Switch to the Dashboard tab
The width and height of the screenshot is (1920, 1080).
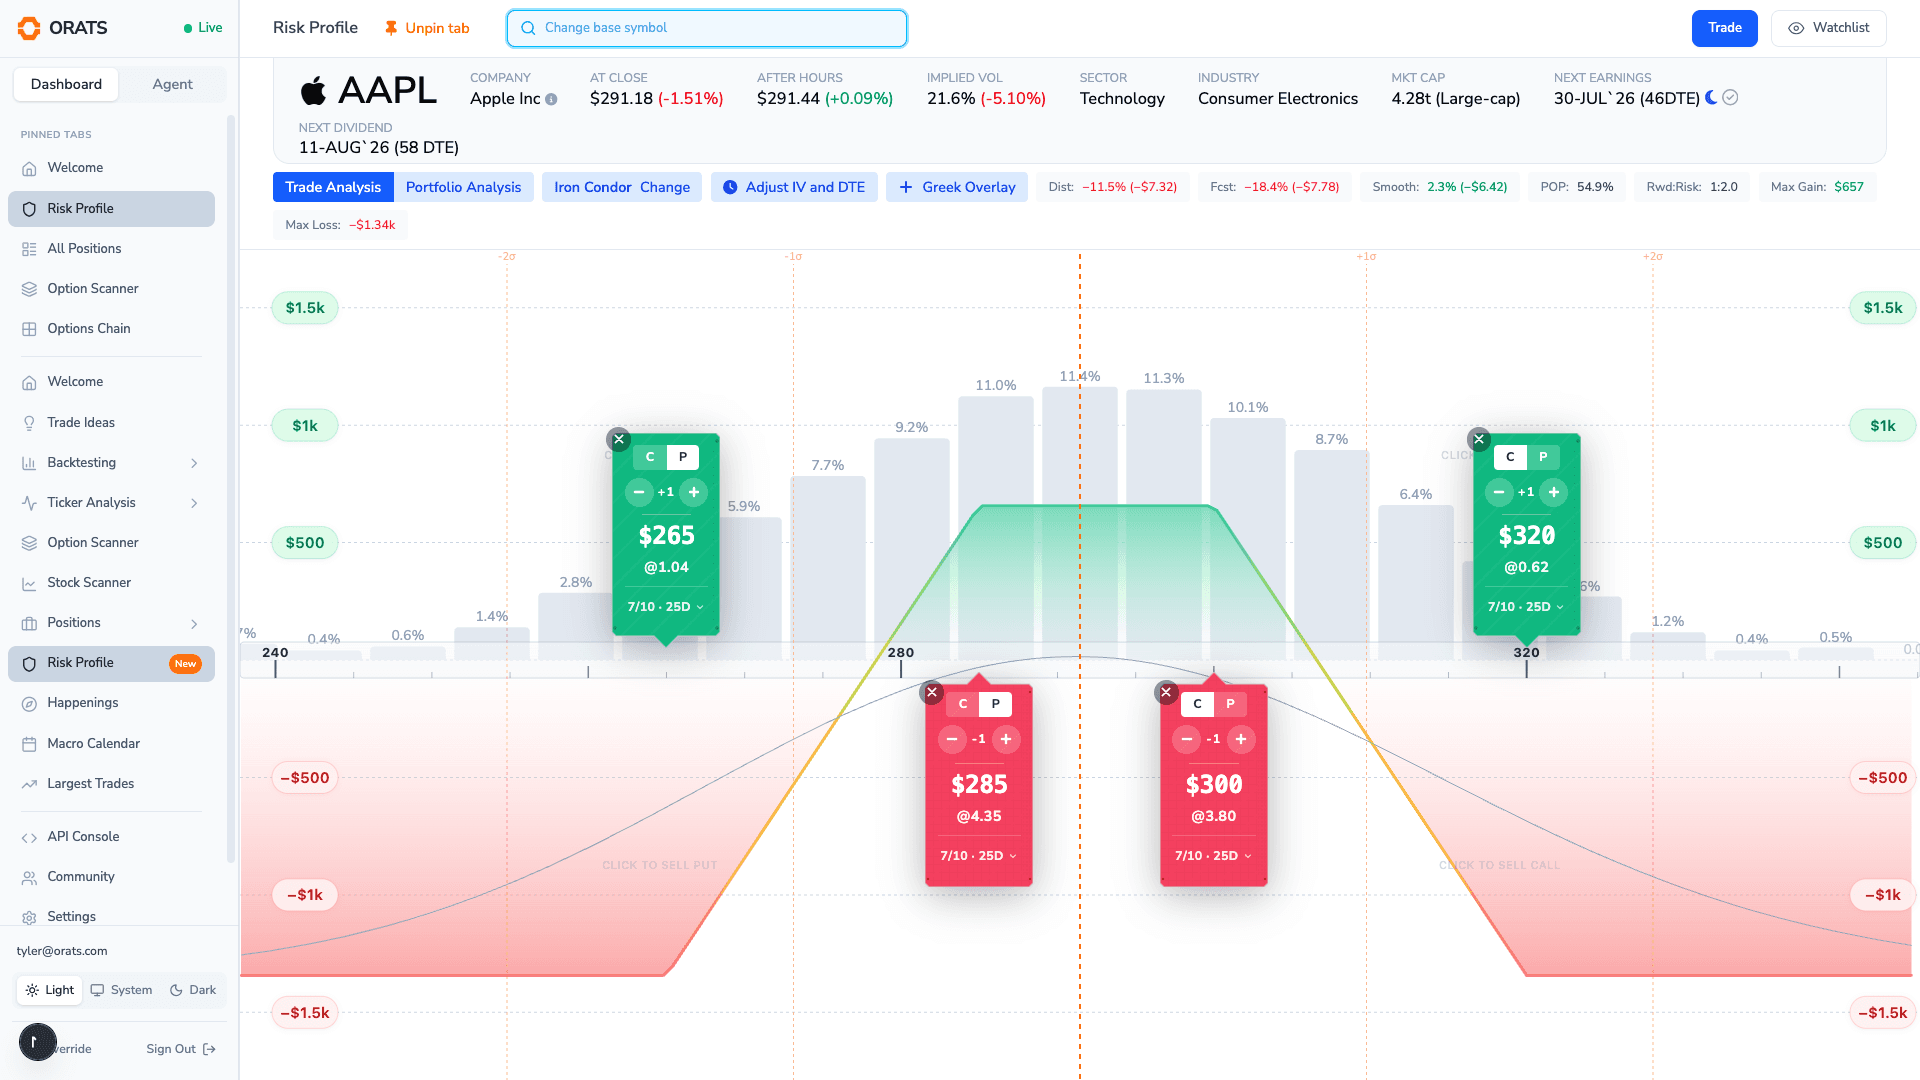click(66, 85)
